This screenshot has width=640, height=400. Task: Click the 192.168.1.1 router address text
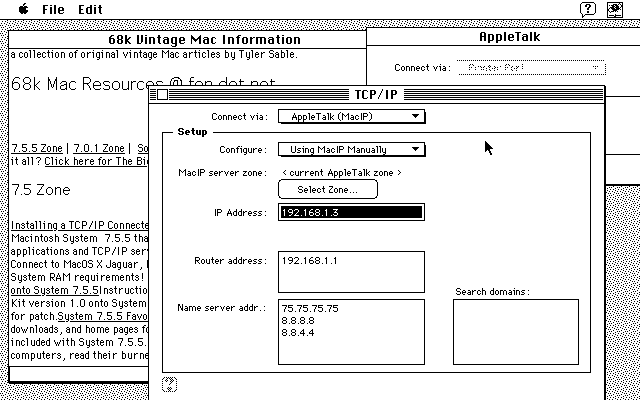point(309,260)
